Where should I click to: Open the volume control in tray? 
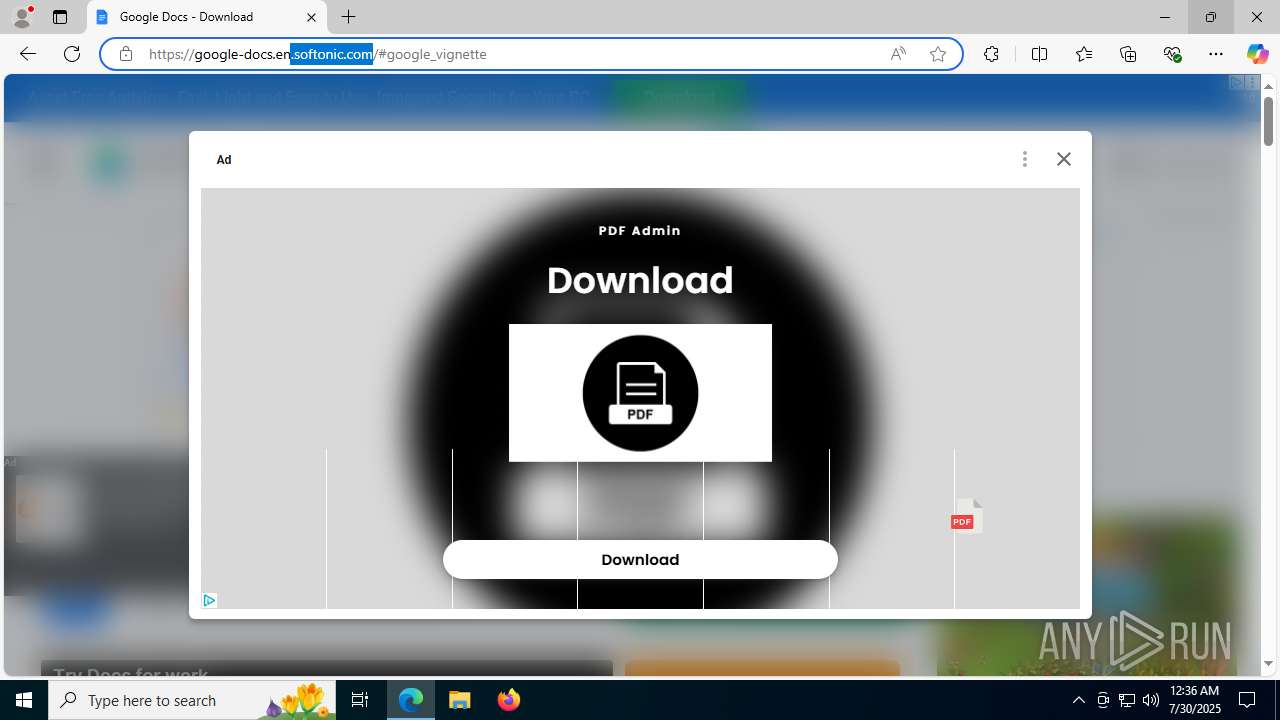click(1150, 700)
